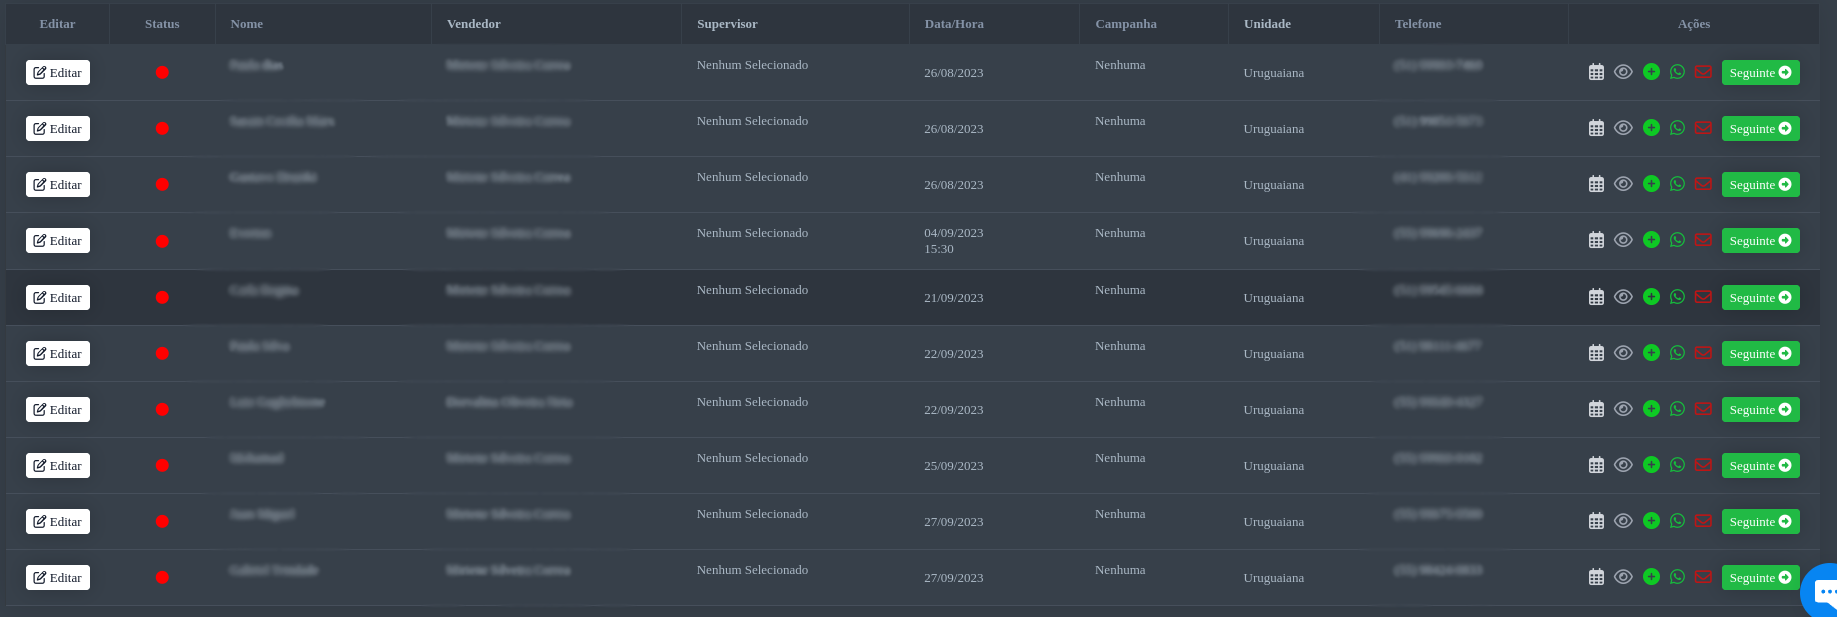Click Seguinte button in the 21/09/2023 row

1760,298
